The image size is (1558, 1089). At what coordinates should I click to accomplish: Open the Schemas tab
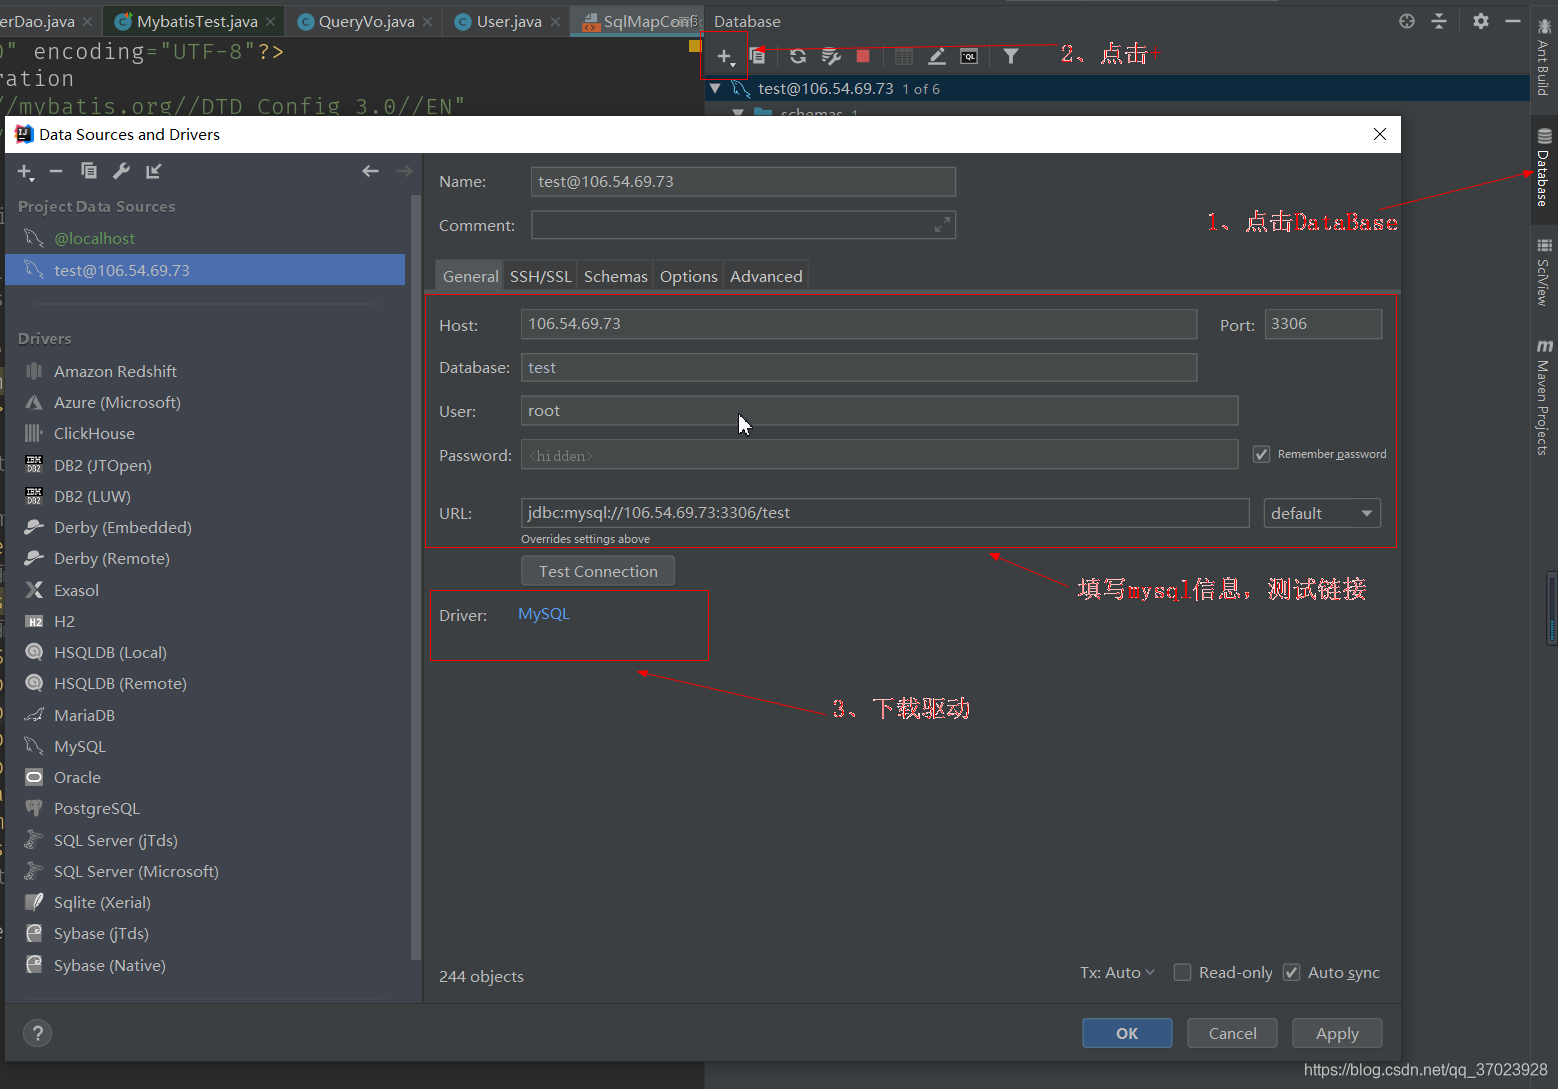click(616, 276)
